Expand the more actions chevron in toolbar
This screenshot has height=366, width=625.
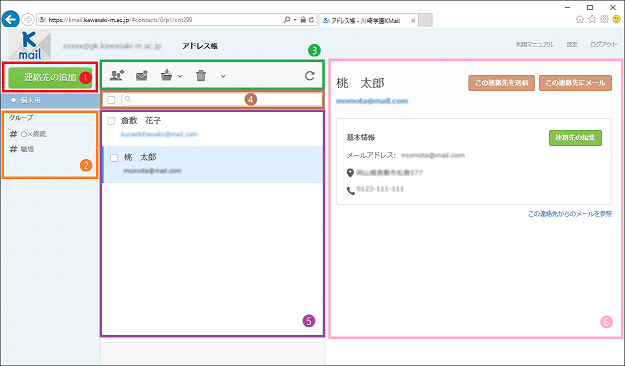point(223,76)
